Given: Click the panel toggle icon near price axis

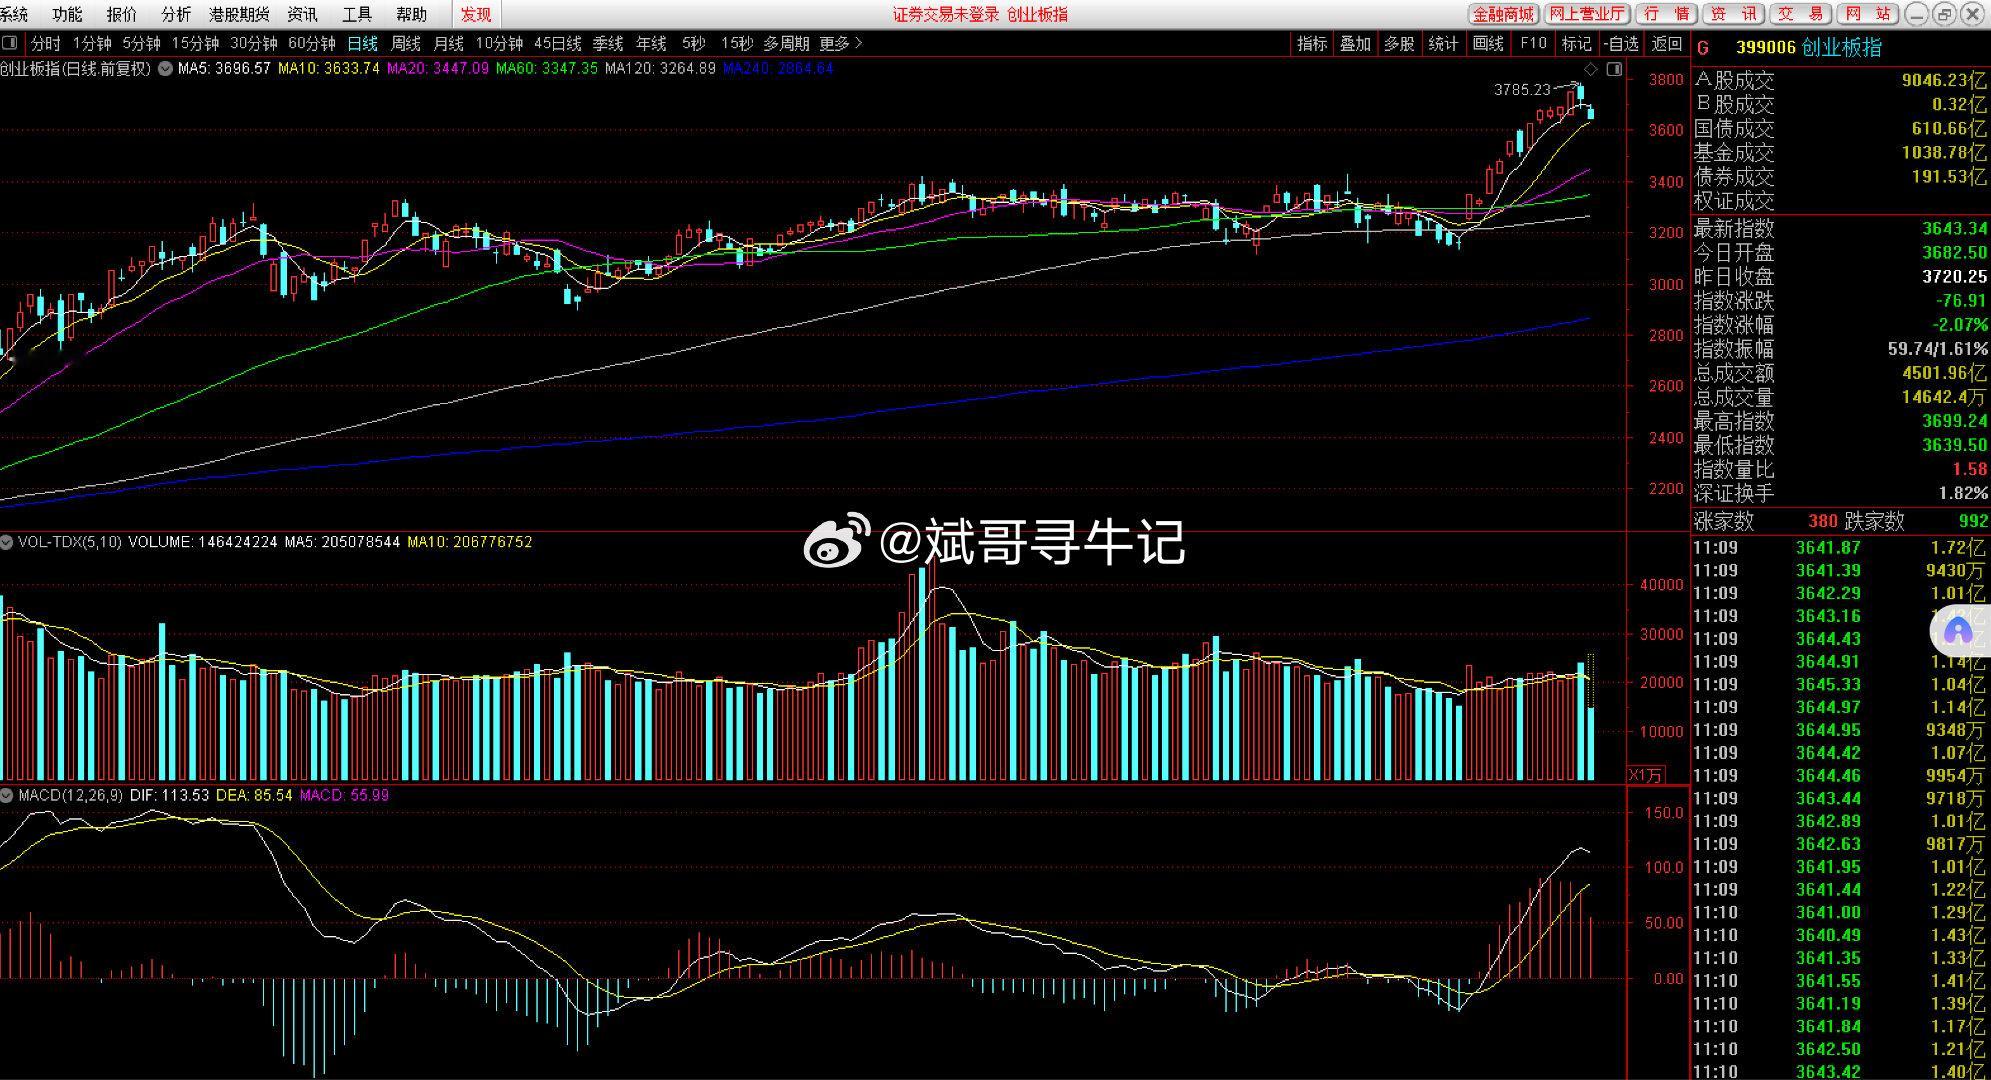Looking at the screenshot, I should (1614, 69).
